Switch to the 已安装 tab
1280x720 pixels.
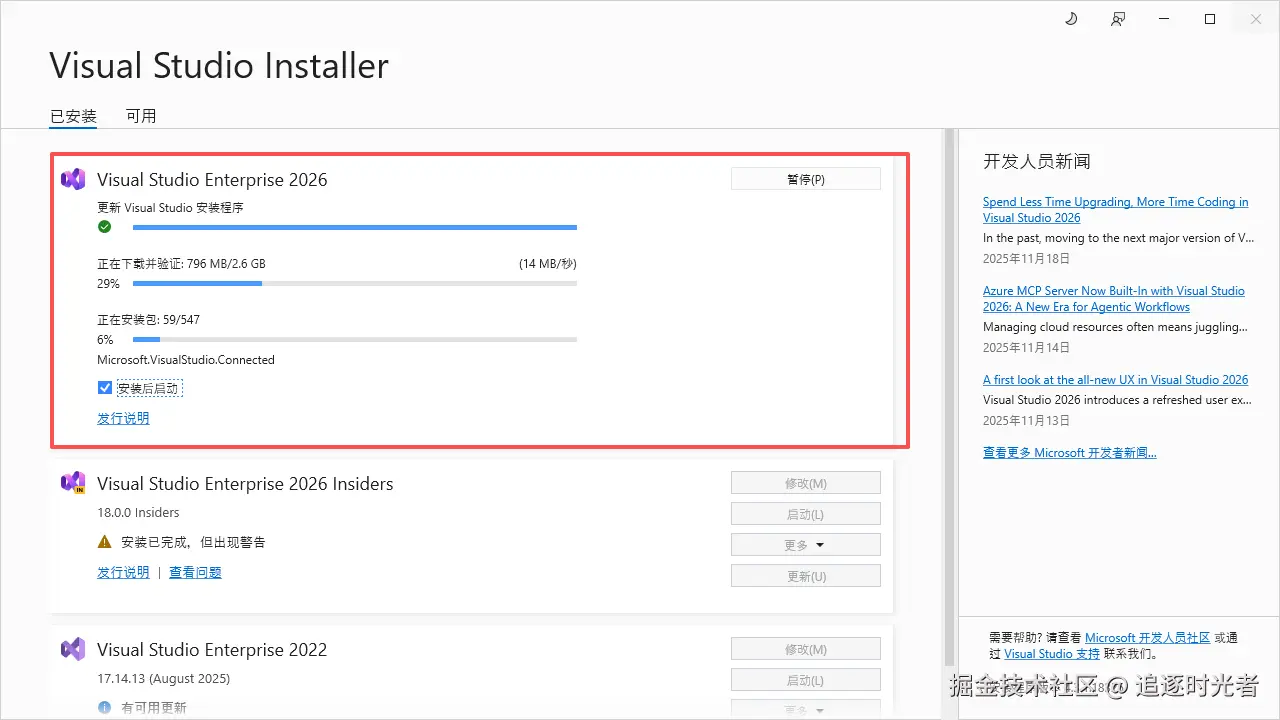click(73, 116)
